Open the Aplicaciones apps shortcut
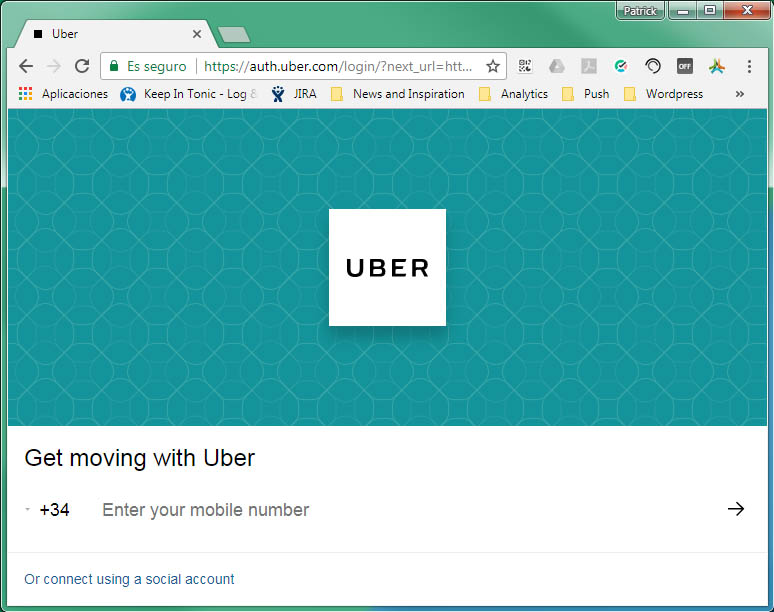 pyautogui.click(x=64, y=94)
